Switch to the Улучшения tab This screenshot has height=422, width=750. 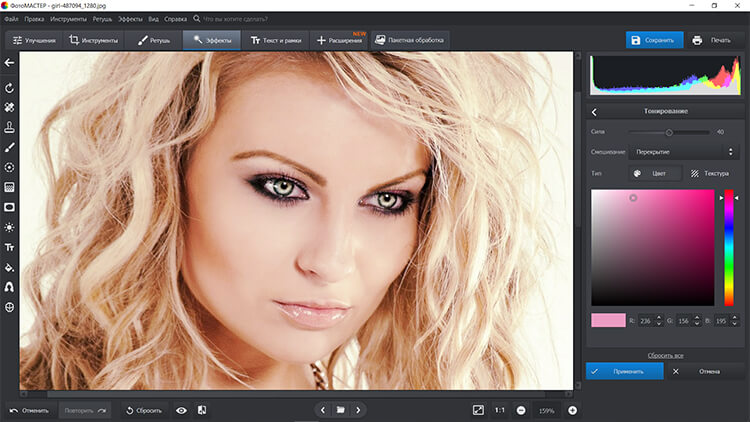[34, 41]
